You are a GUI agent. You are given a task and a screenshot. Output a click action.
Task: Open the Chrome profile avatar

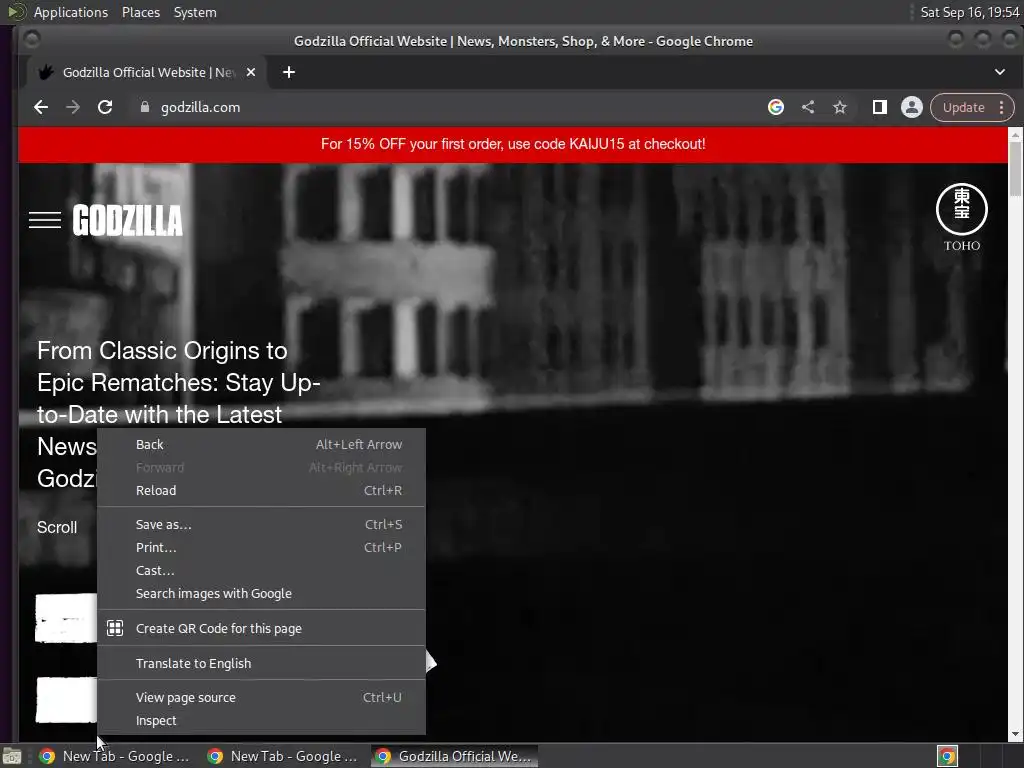[912, 107]
